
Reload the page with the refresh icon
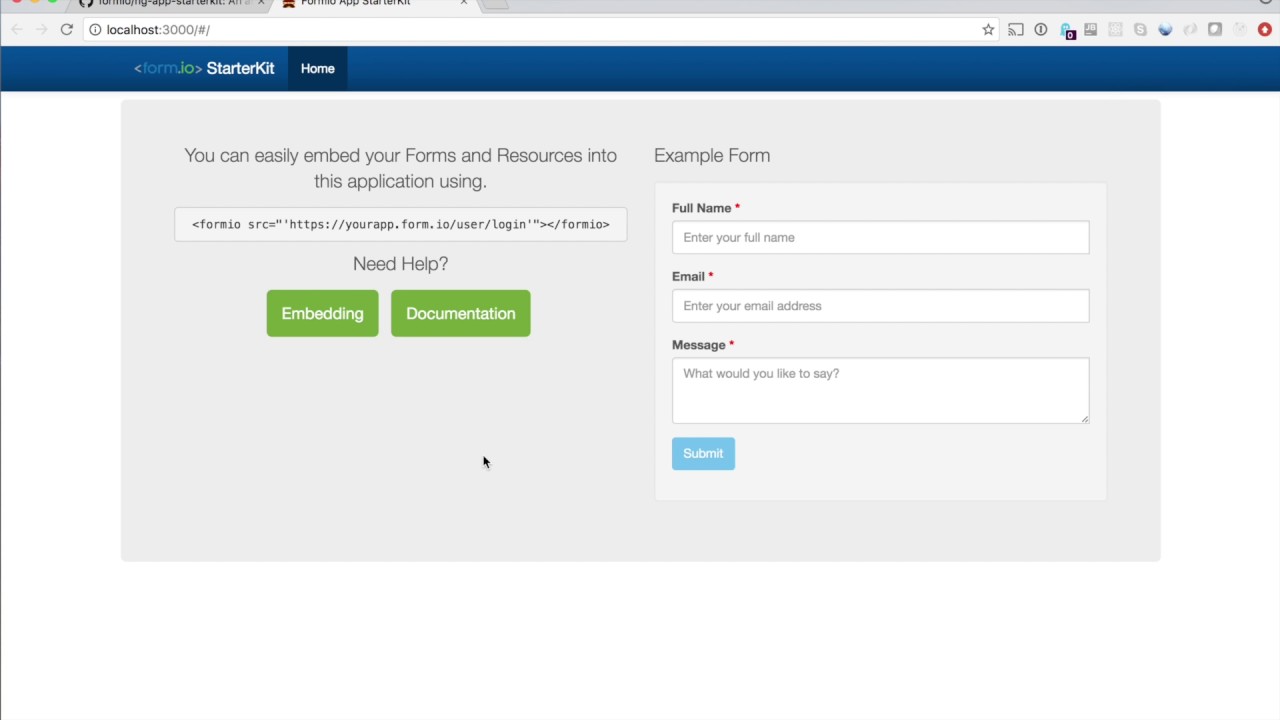click(x=66, y=29)
